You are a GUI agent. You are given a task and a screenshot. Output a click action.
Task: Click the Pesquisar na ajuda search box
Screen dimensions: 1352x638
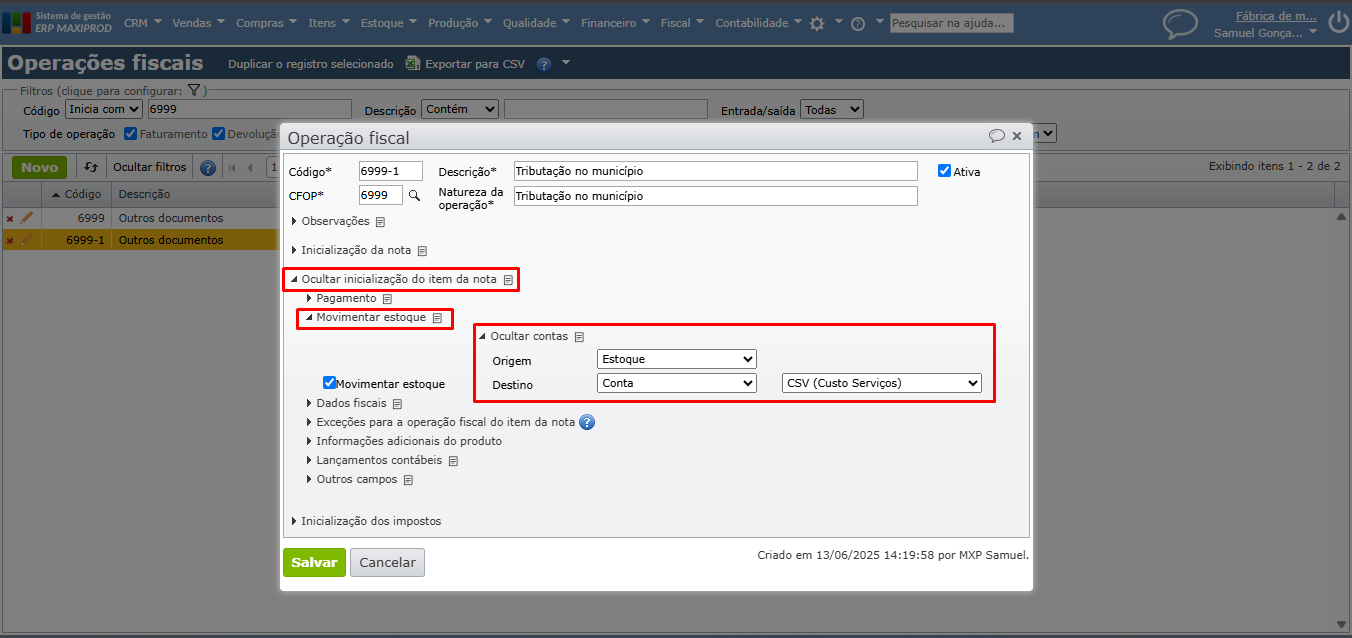(x=952, y=23)
